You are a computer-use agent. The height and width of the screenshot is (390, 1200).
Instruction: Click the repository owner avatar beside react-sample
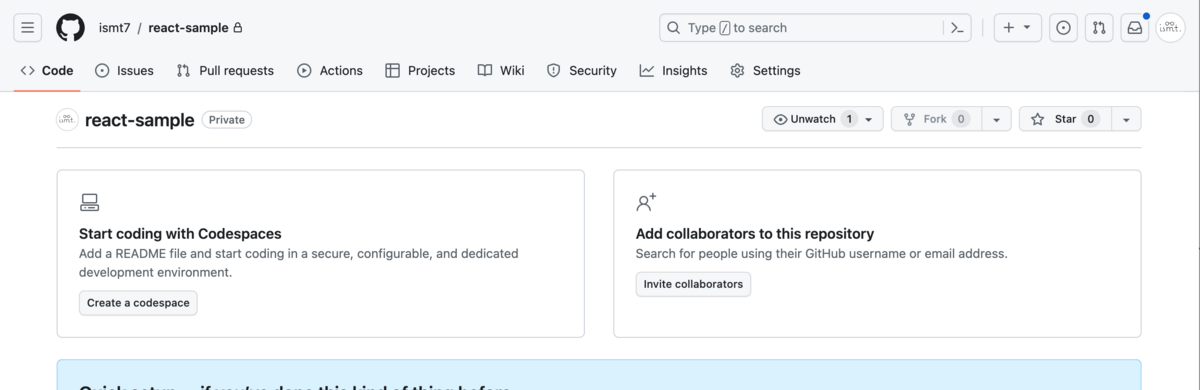pos(67,119)
